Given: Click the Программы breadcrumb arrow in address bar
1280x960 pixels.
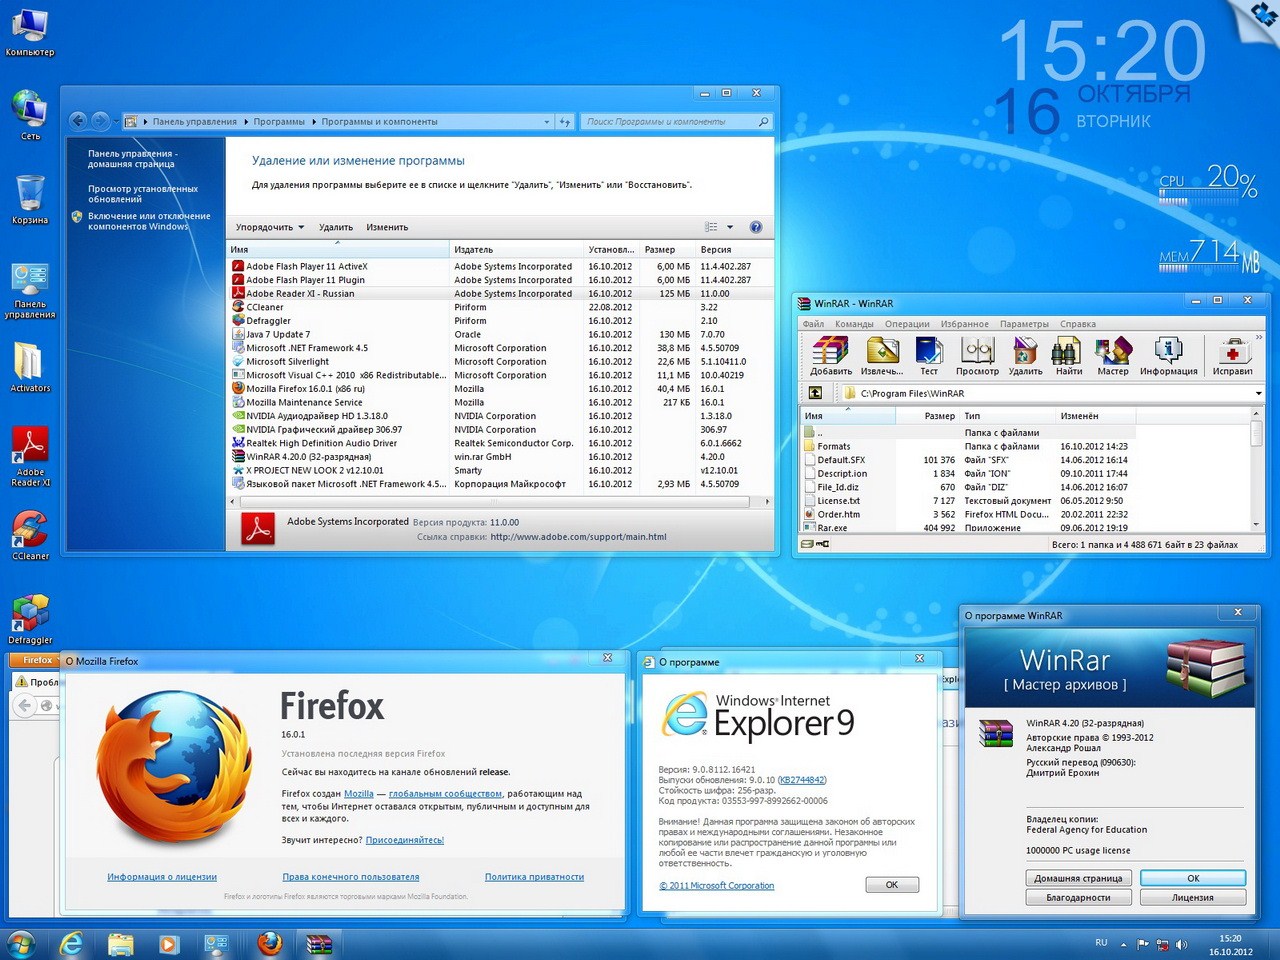Looking at the screenshot, I should tap(313, 122).
